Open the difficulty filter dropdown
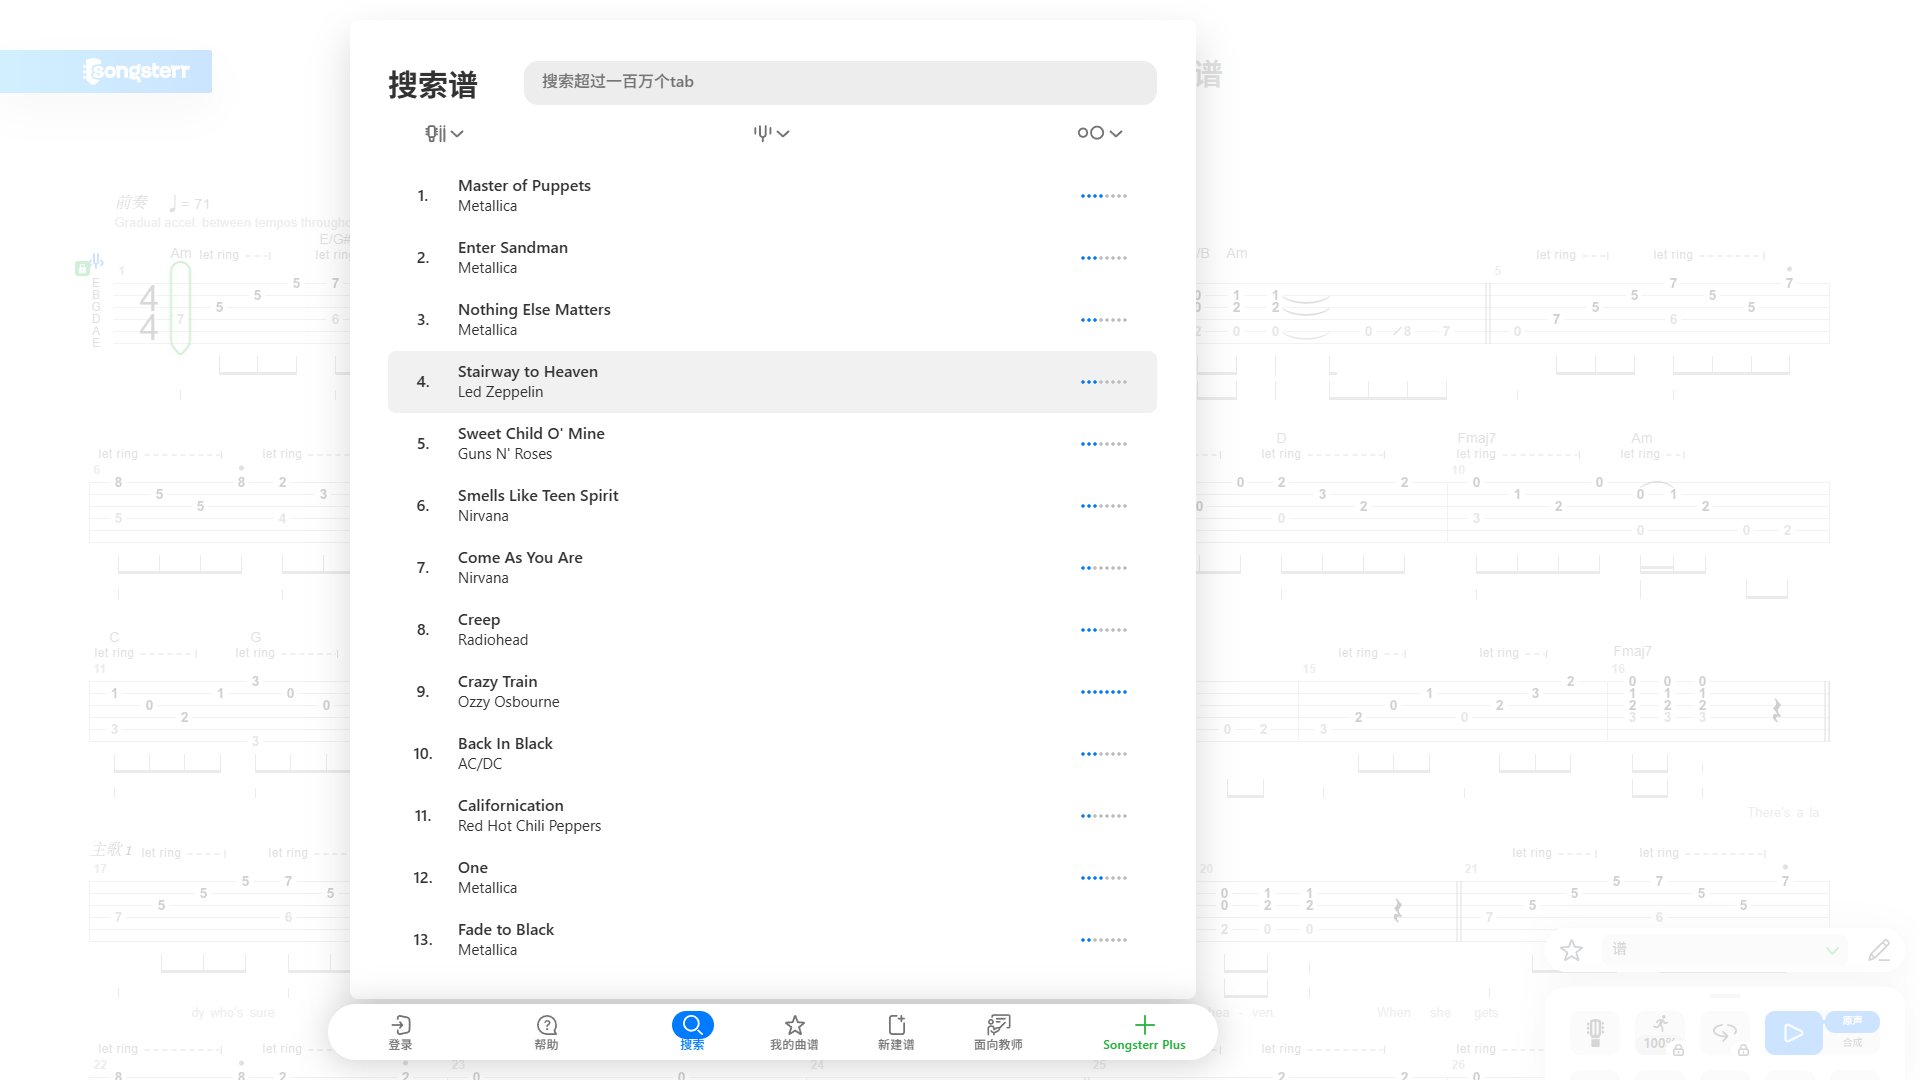This screenshot has width=1920, height=1080. coord(1099,133)
